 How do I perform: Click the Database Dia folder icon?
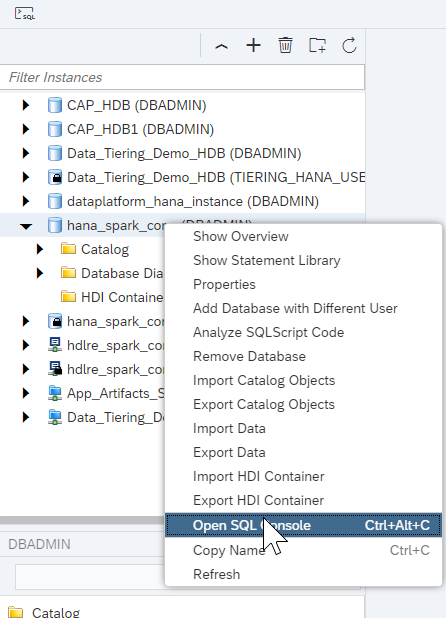pyautogui.click(x=69, y=273)
